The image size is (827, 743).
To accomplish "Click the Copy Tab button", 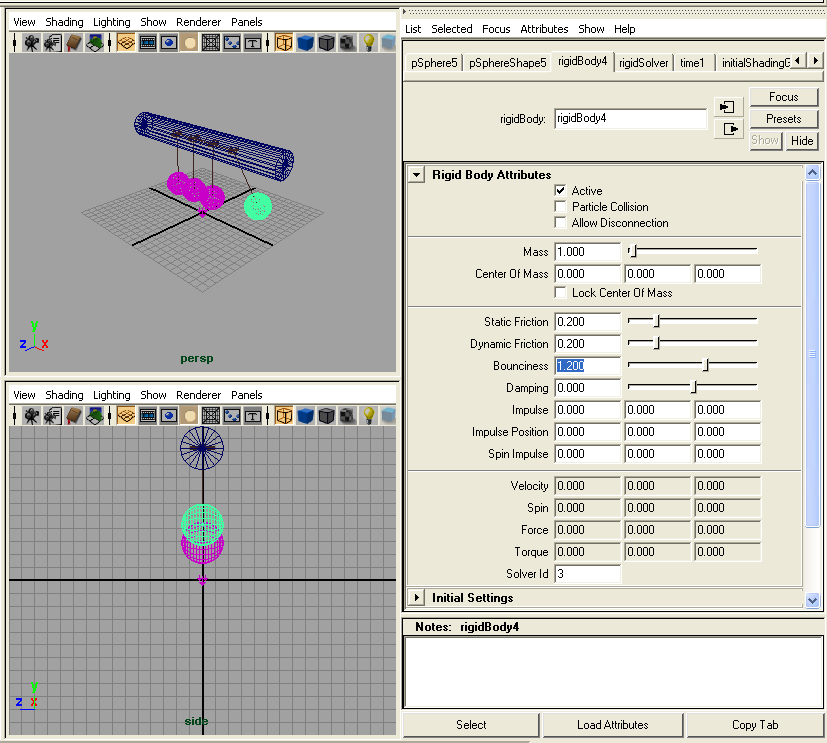I will pyautogui.click(x=755, y=725).
